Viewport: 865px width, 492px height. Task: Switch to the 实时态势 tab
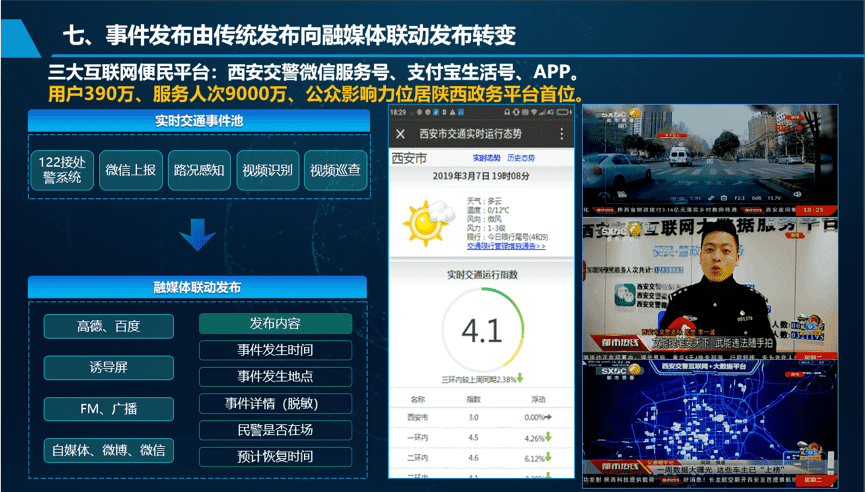(487, 158)
